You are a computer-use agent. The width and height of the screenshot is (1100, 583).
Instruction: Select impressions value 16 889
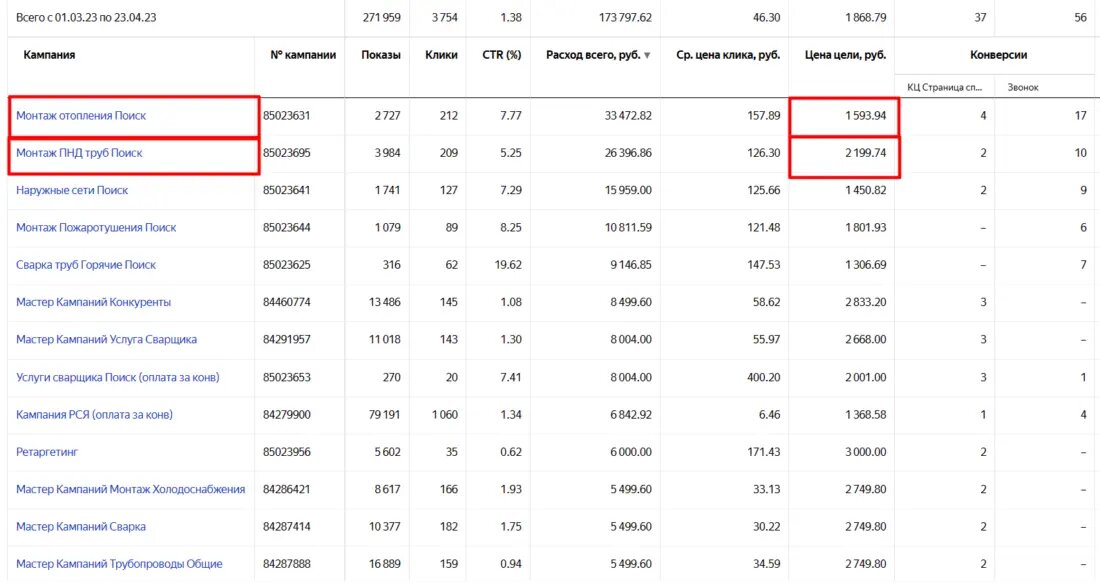click(x=384, y=563)
